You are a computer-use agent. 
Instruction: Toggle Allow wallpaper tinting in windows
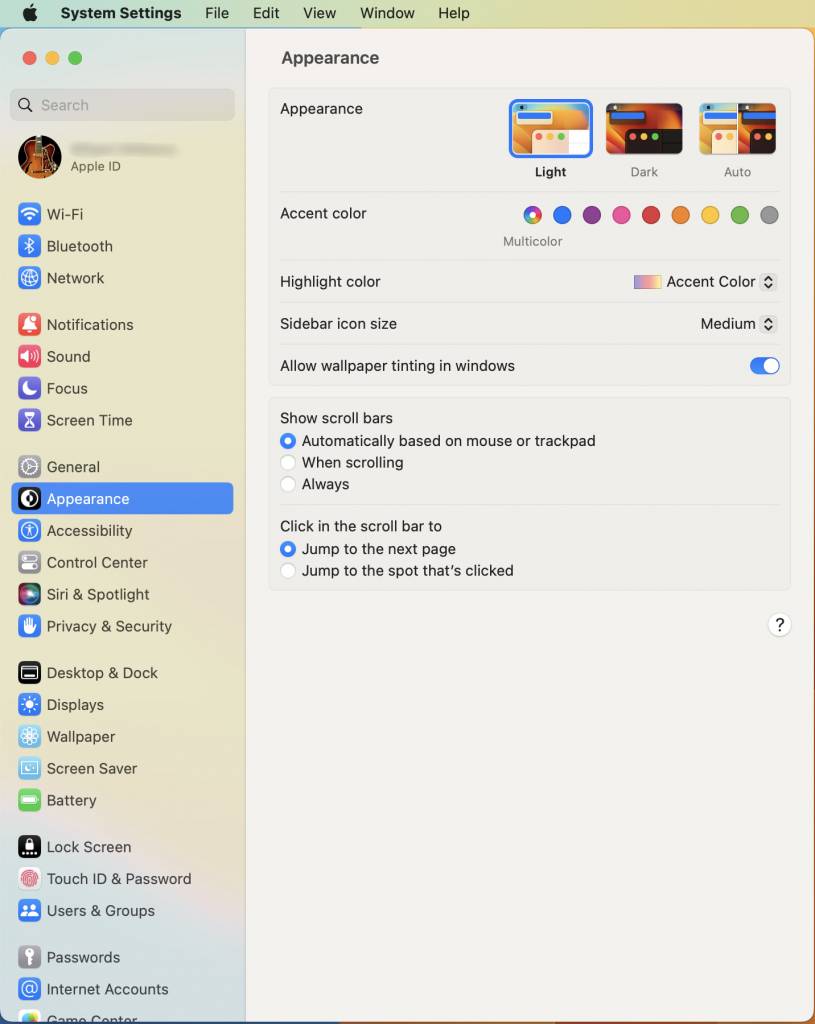click(764, 366)
